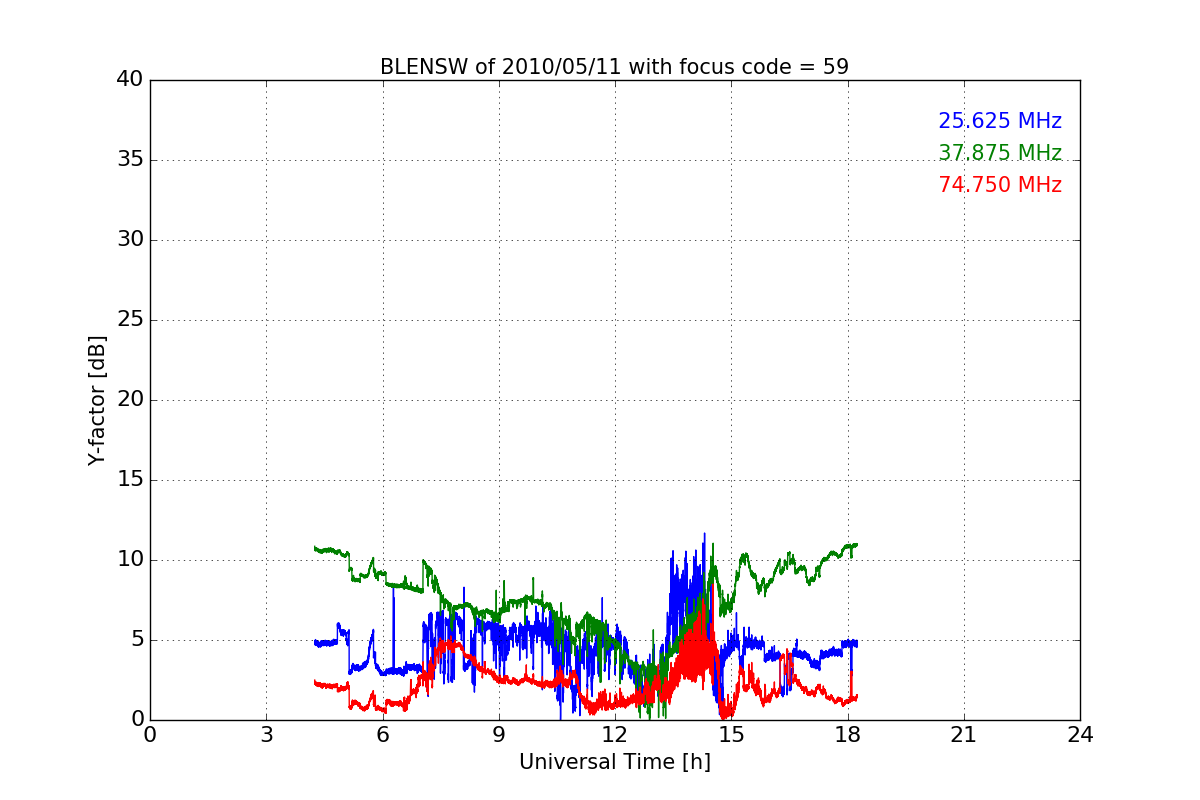
Task: Select the '37.875 MHz' green legend label
Action: (1000, 153)
